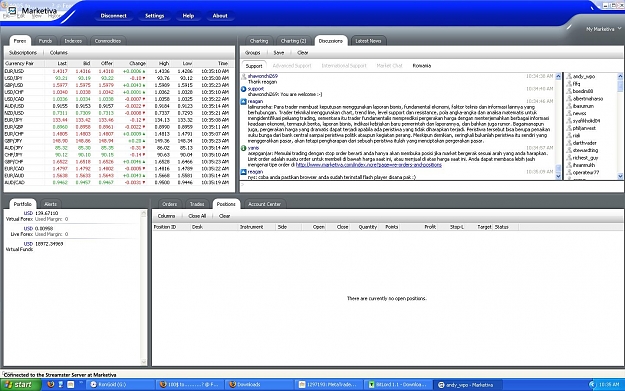Select the GBP/JPY currency pair row
Viewport: 625px width, 391px height.
point(118,141)
